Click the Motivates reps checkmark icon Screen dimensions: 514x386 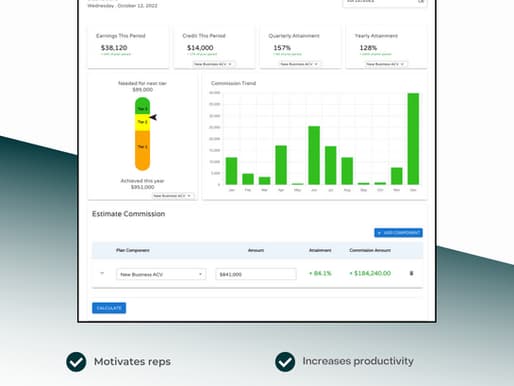coord(76,362)
